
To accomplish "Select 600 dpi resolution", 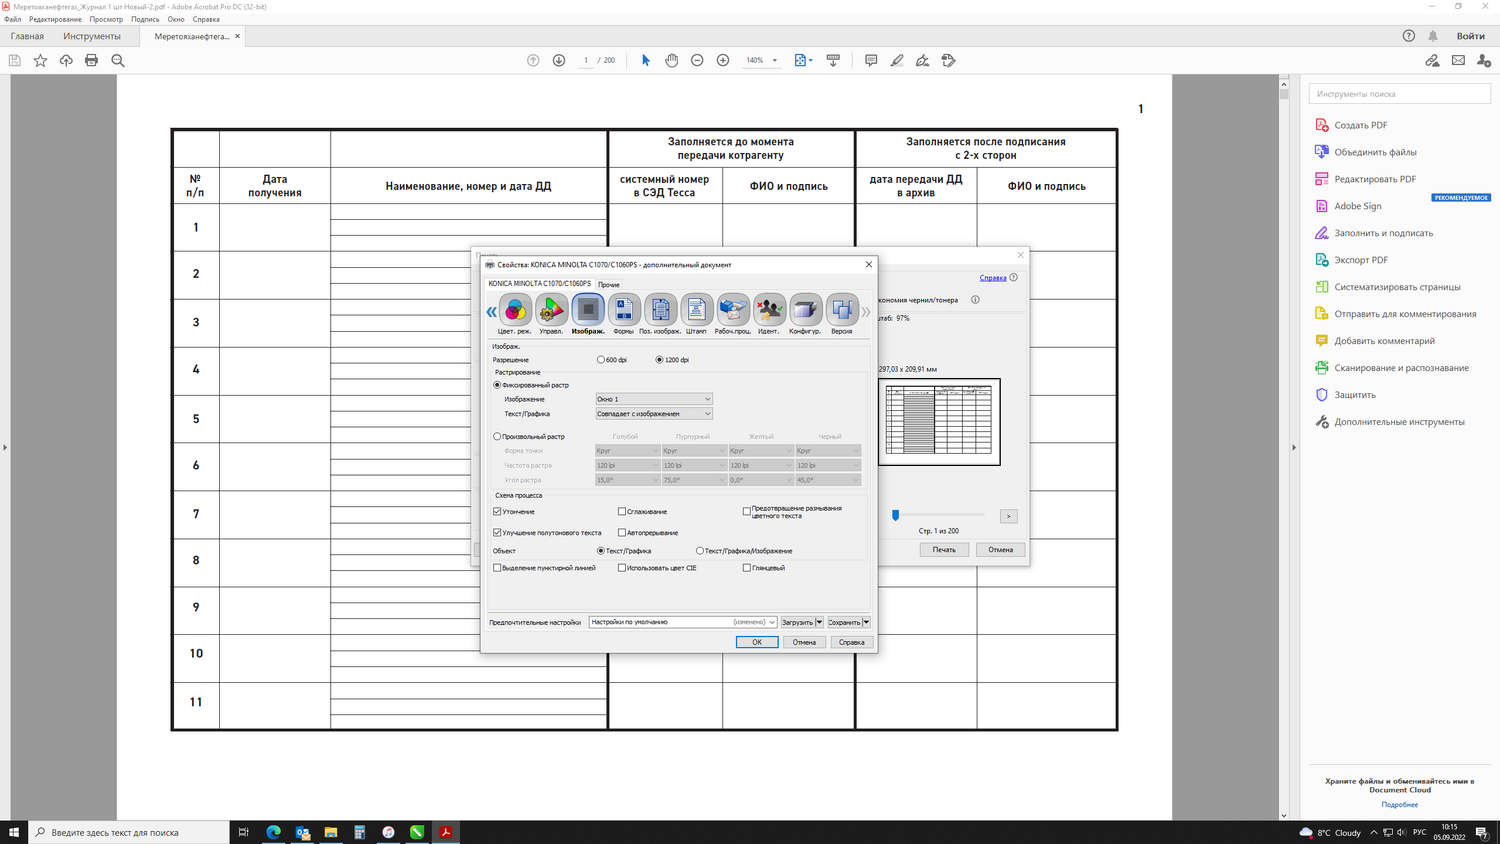I will pos(601,360).
